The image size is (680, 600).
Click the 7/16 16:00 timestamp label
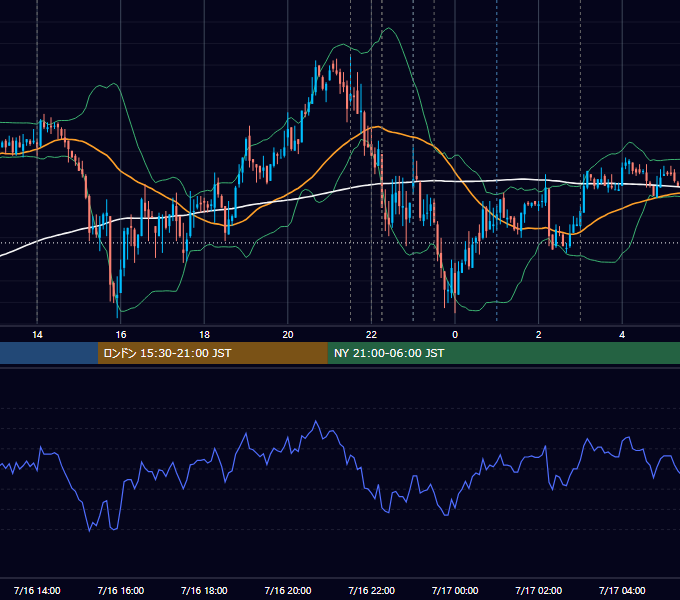[x=121, y=590]
